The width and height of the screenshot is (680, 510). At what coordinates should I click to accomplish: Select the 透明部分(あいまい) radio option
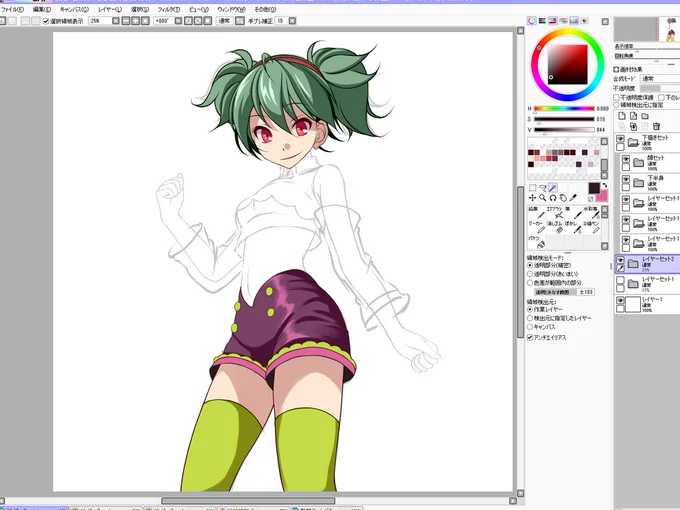click(530, 274)
